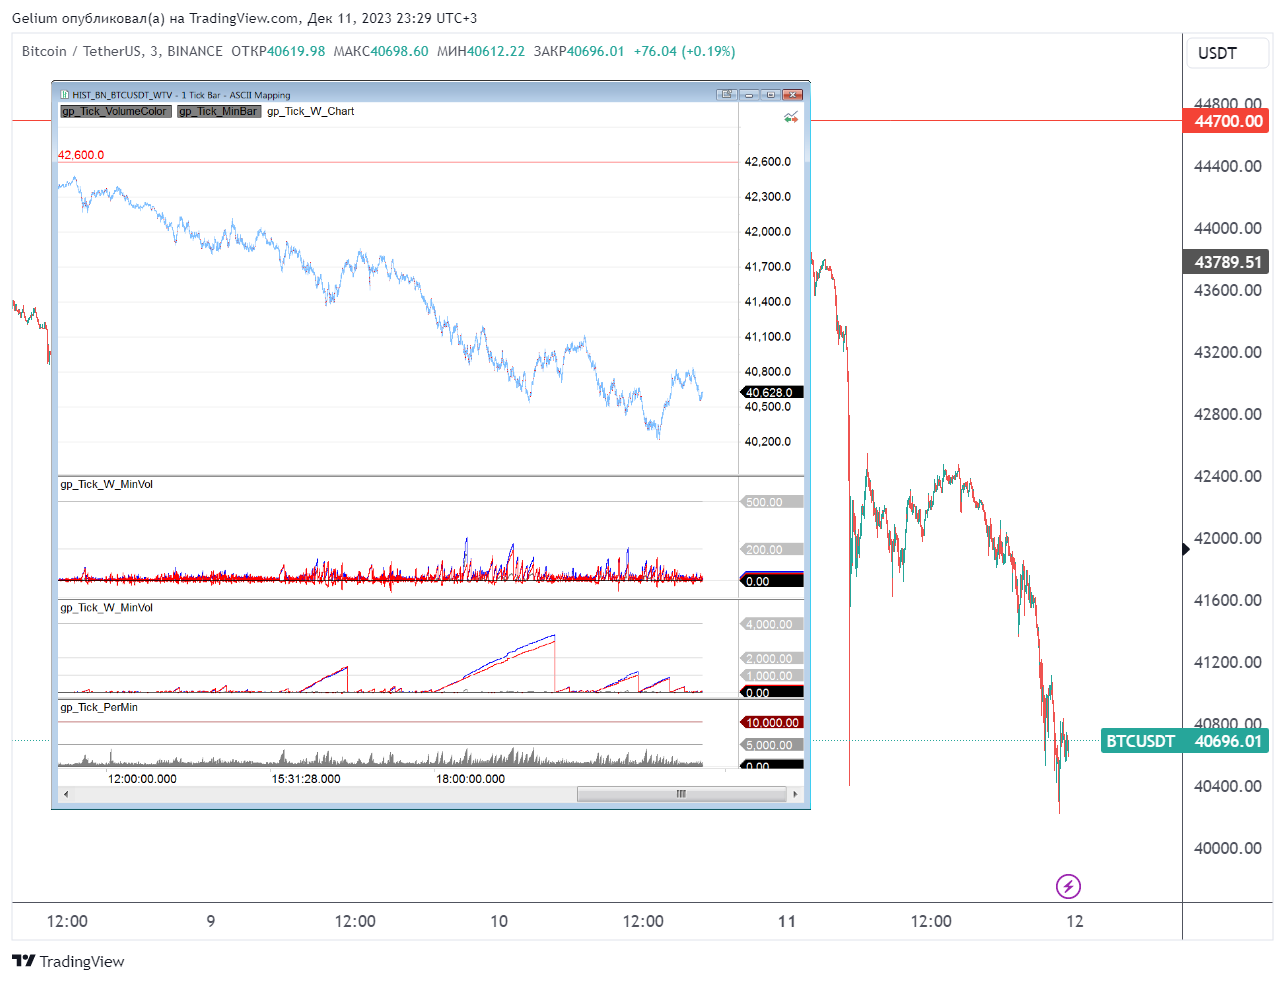
Task: Click the low price value 40612.22 in header
Action: click(496, 51)
